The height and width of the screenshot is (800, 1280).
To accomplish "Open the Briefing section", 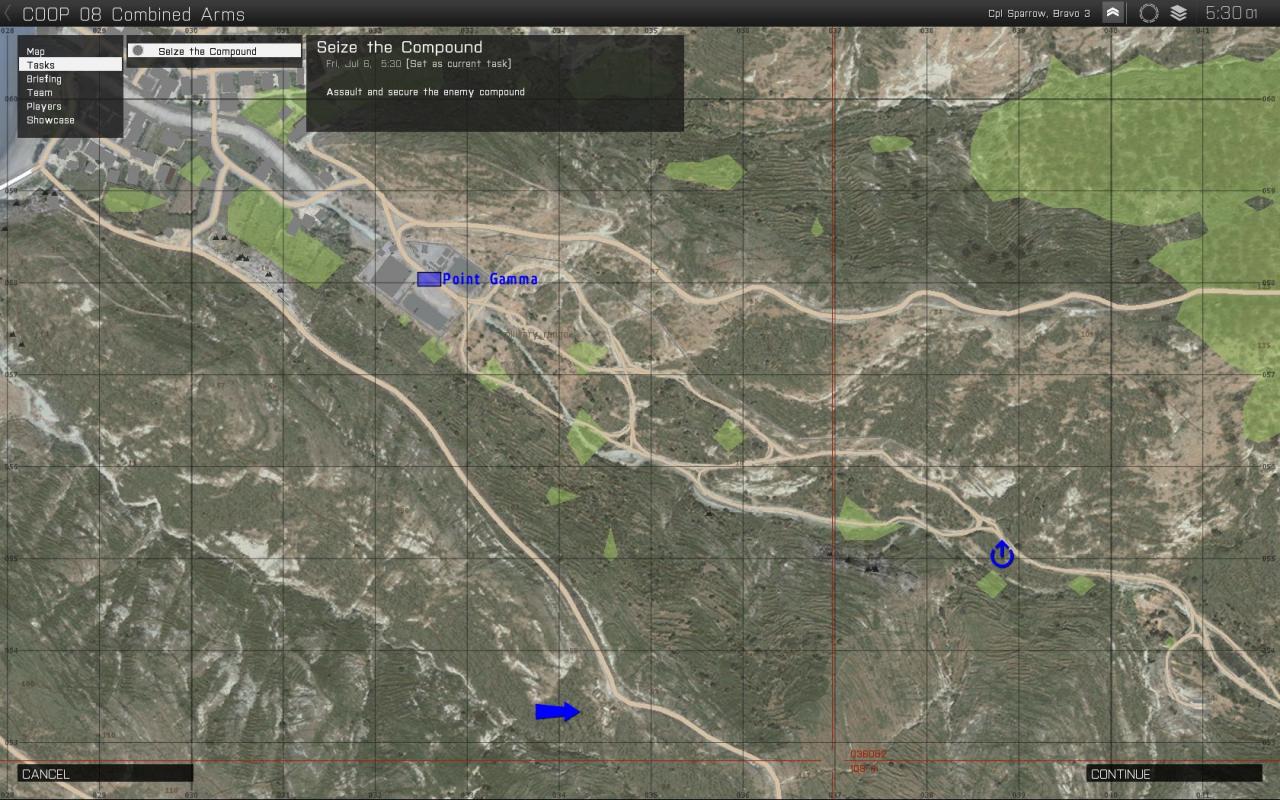I will pos(70,78).
